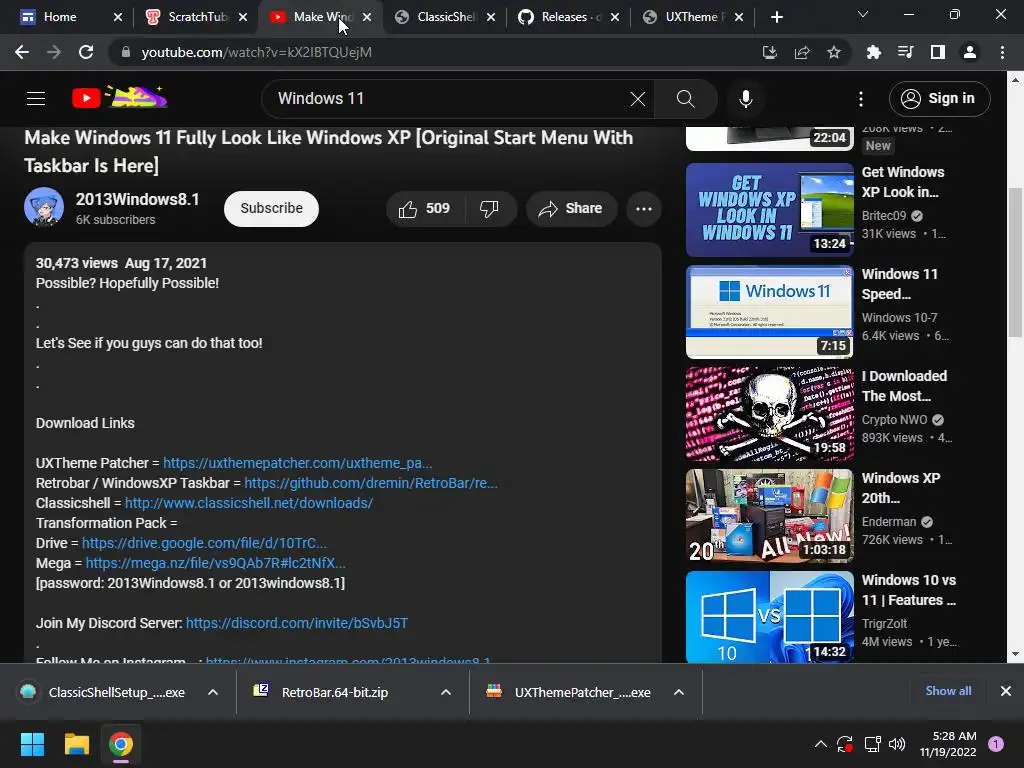Bookmark this page with the star icon

coord(834,52)
